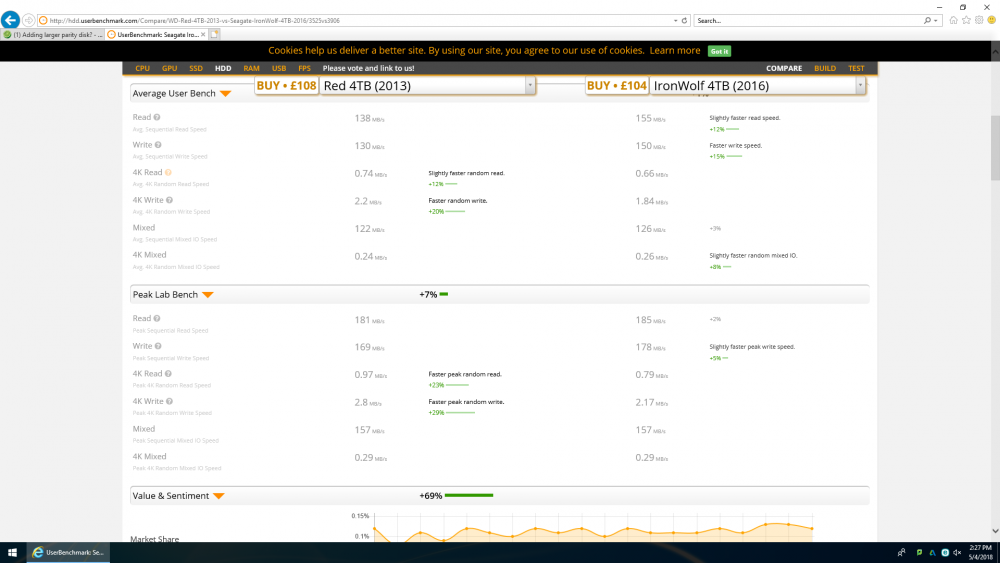Open the browser settings gear icon
This screenshot has width=1000, height=563.
[x=979, y=20]
